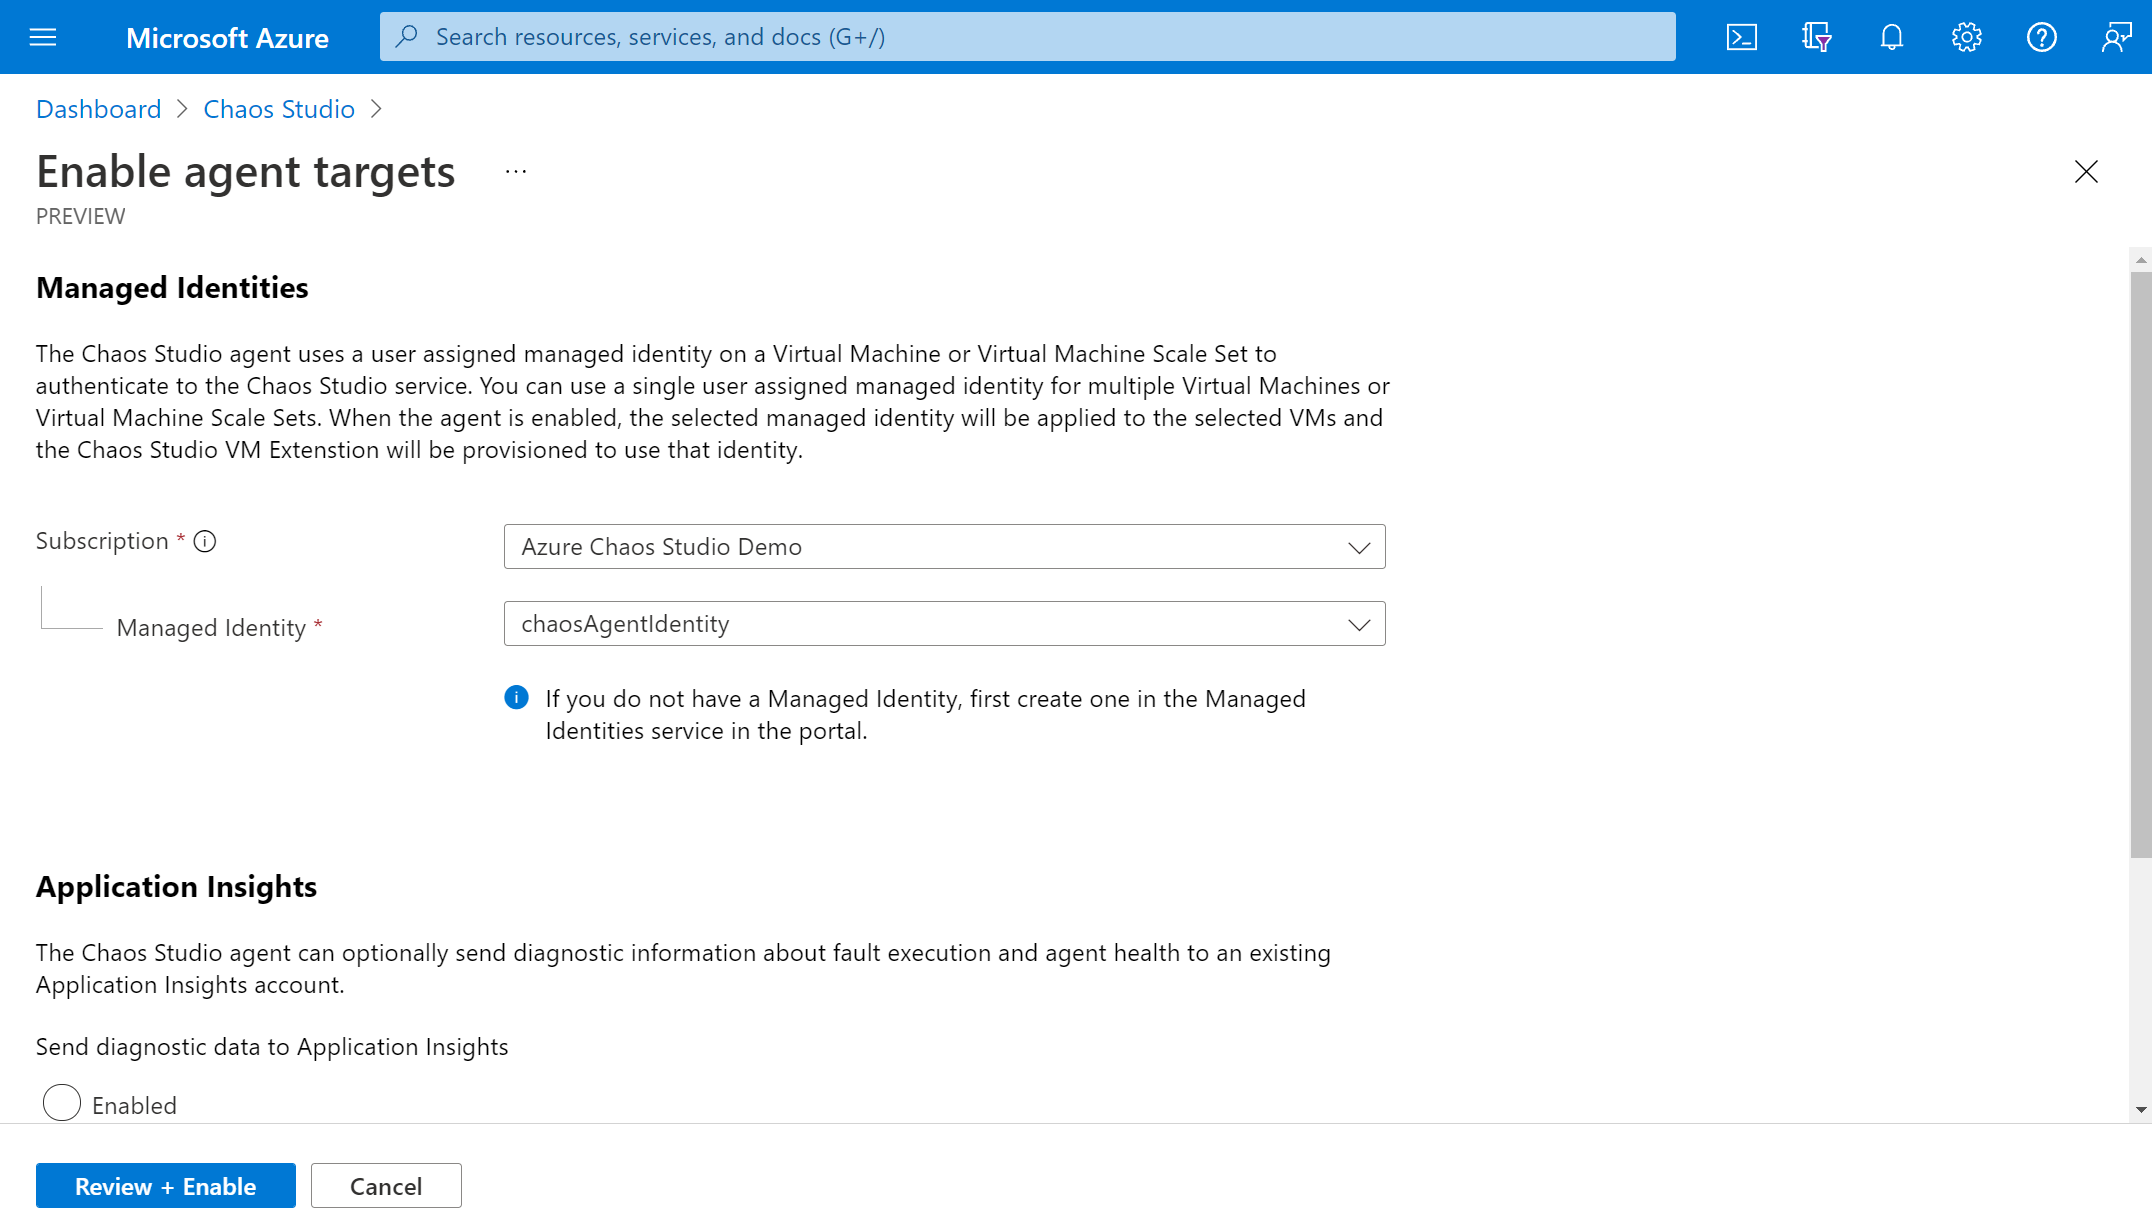Click the Cloud Shell icon
2152x1231 pixels.
[1741, 37]
